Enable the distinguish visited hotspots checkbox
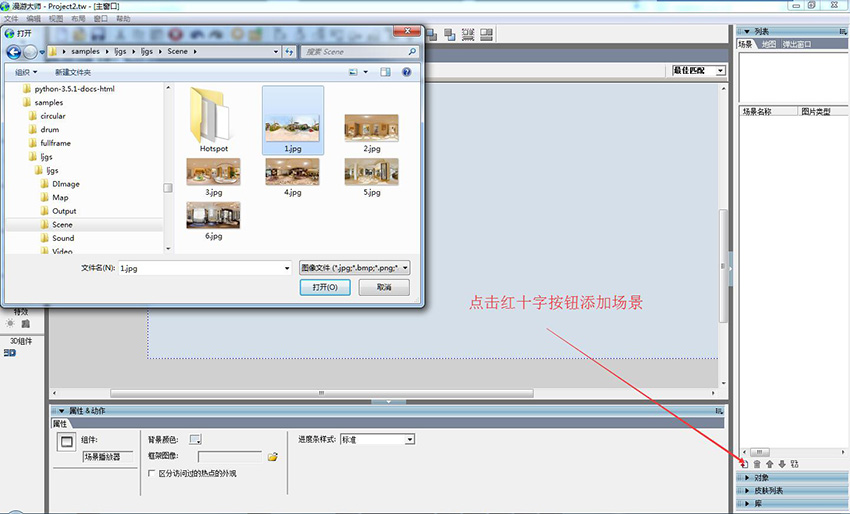 point(152,473)
